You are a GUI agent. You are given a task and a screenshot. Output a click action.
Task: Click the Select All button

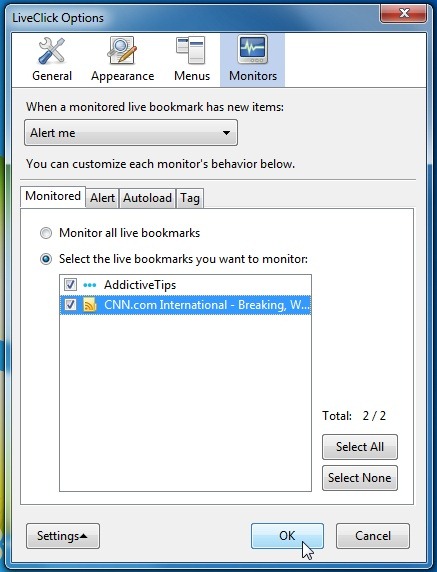[360, 447]
